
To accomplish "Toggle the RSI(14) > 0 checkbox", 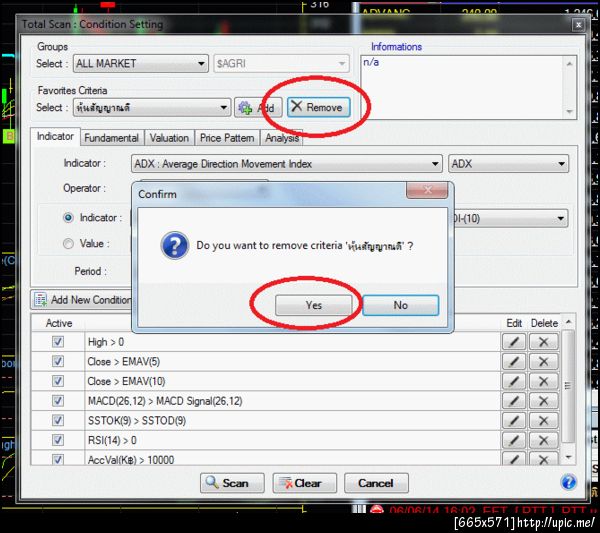I will click(x=58, y=440).
